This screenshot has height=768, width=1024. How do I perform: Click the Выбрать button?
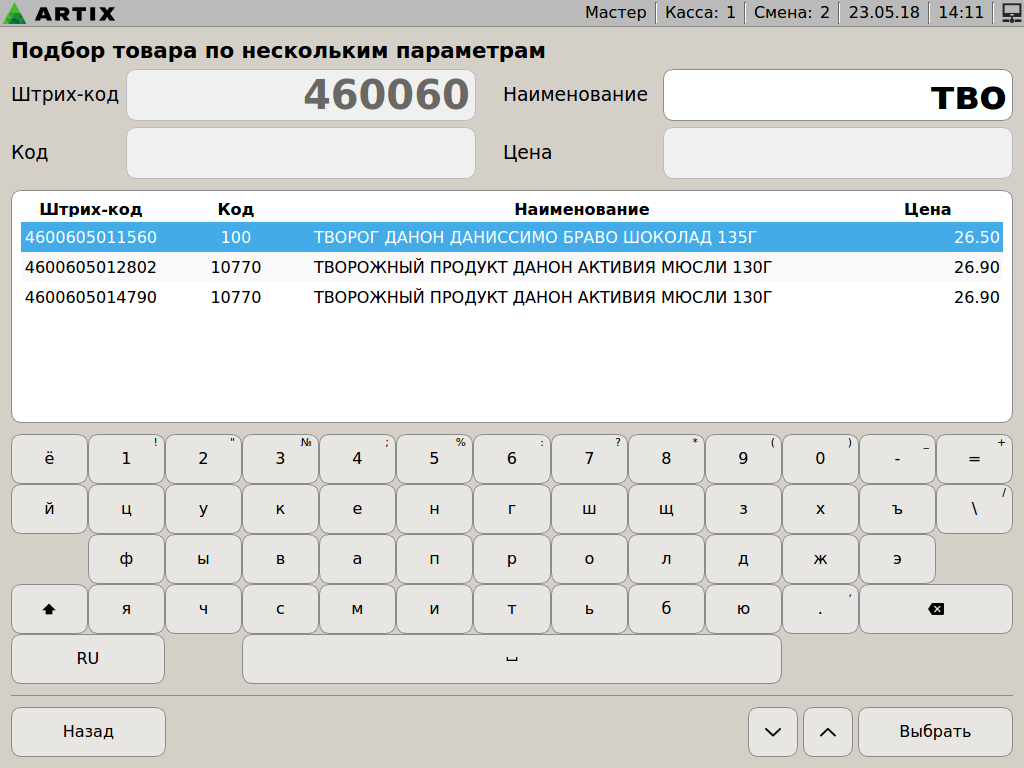[x=935, y=732]
